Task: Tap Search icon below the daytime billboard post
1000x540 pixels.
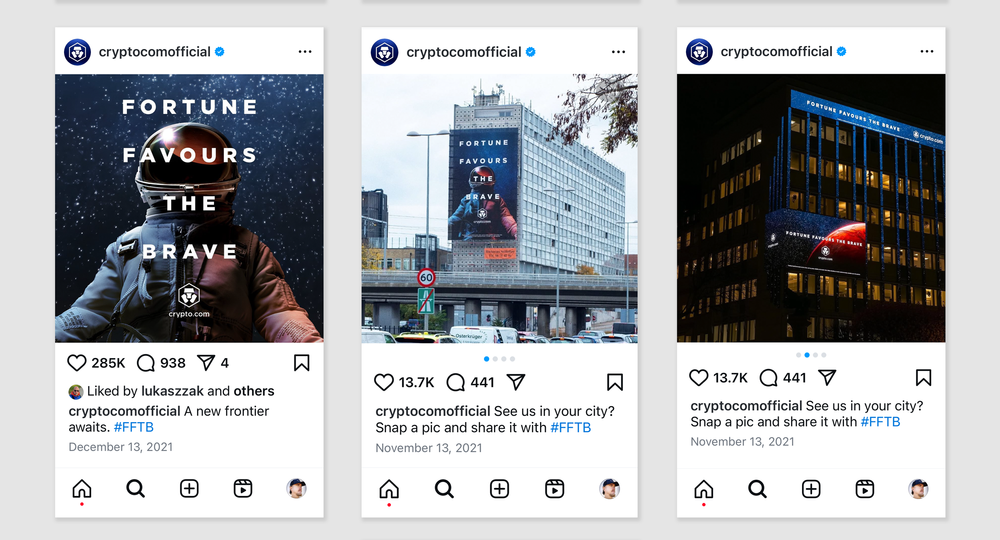Action: point(444,489)
